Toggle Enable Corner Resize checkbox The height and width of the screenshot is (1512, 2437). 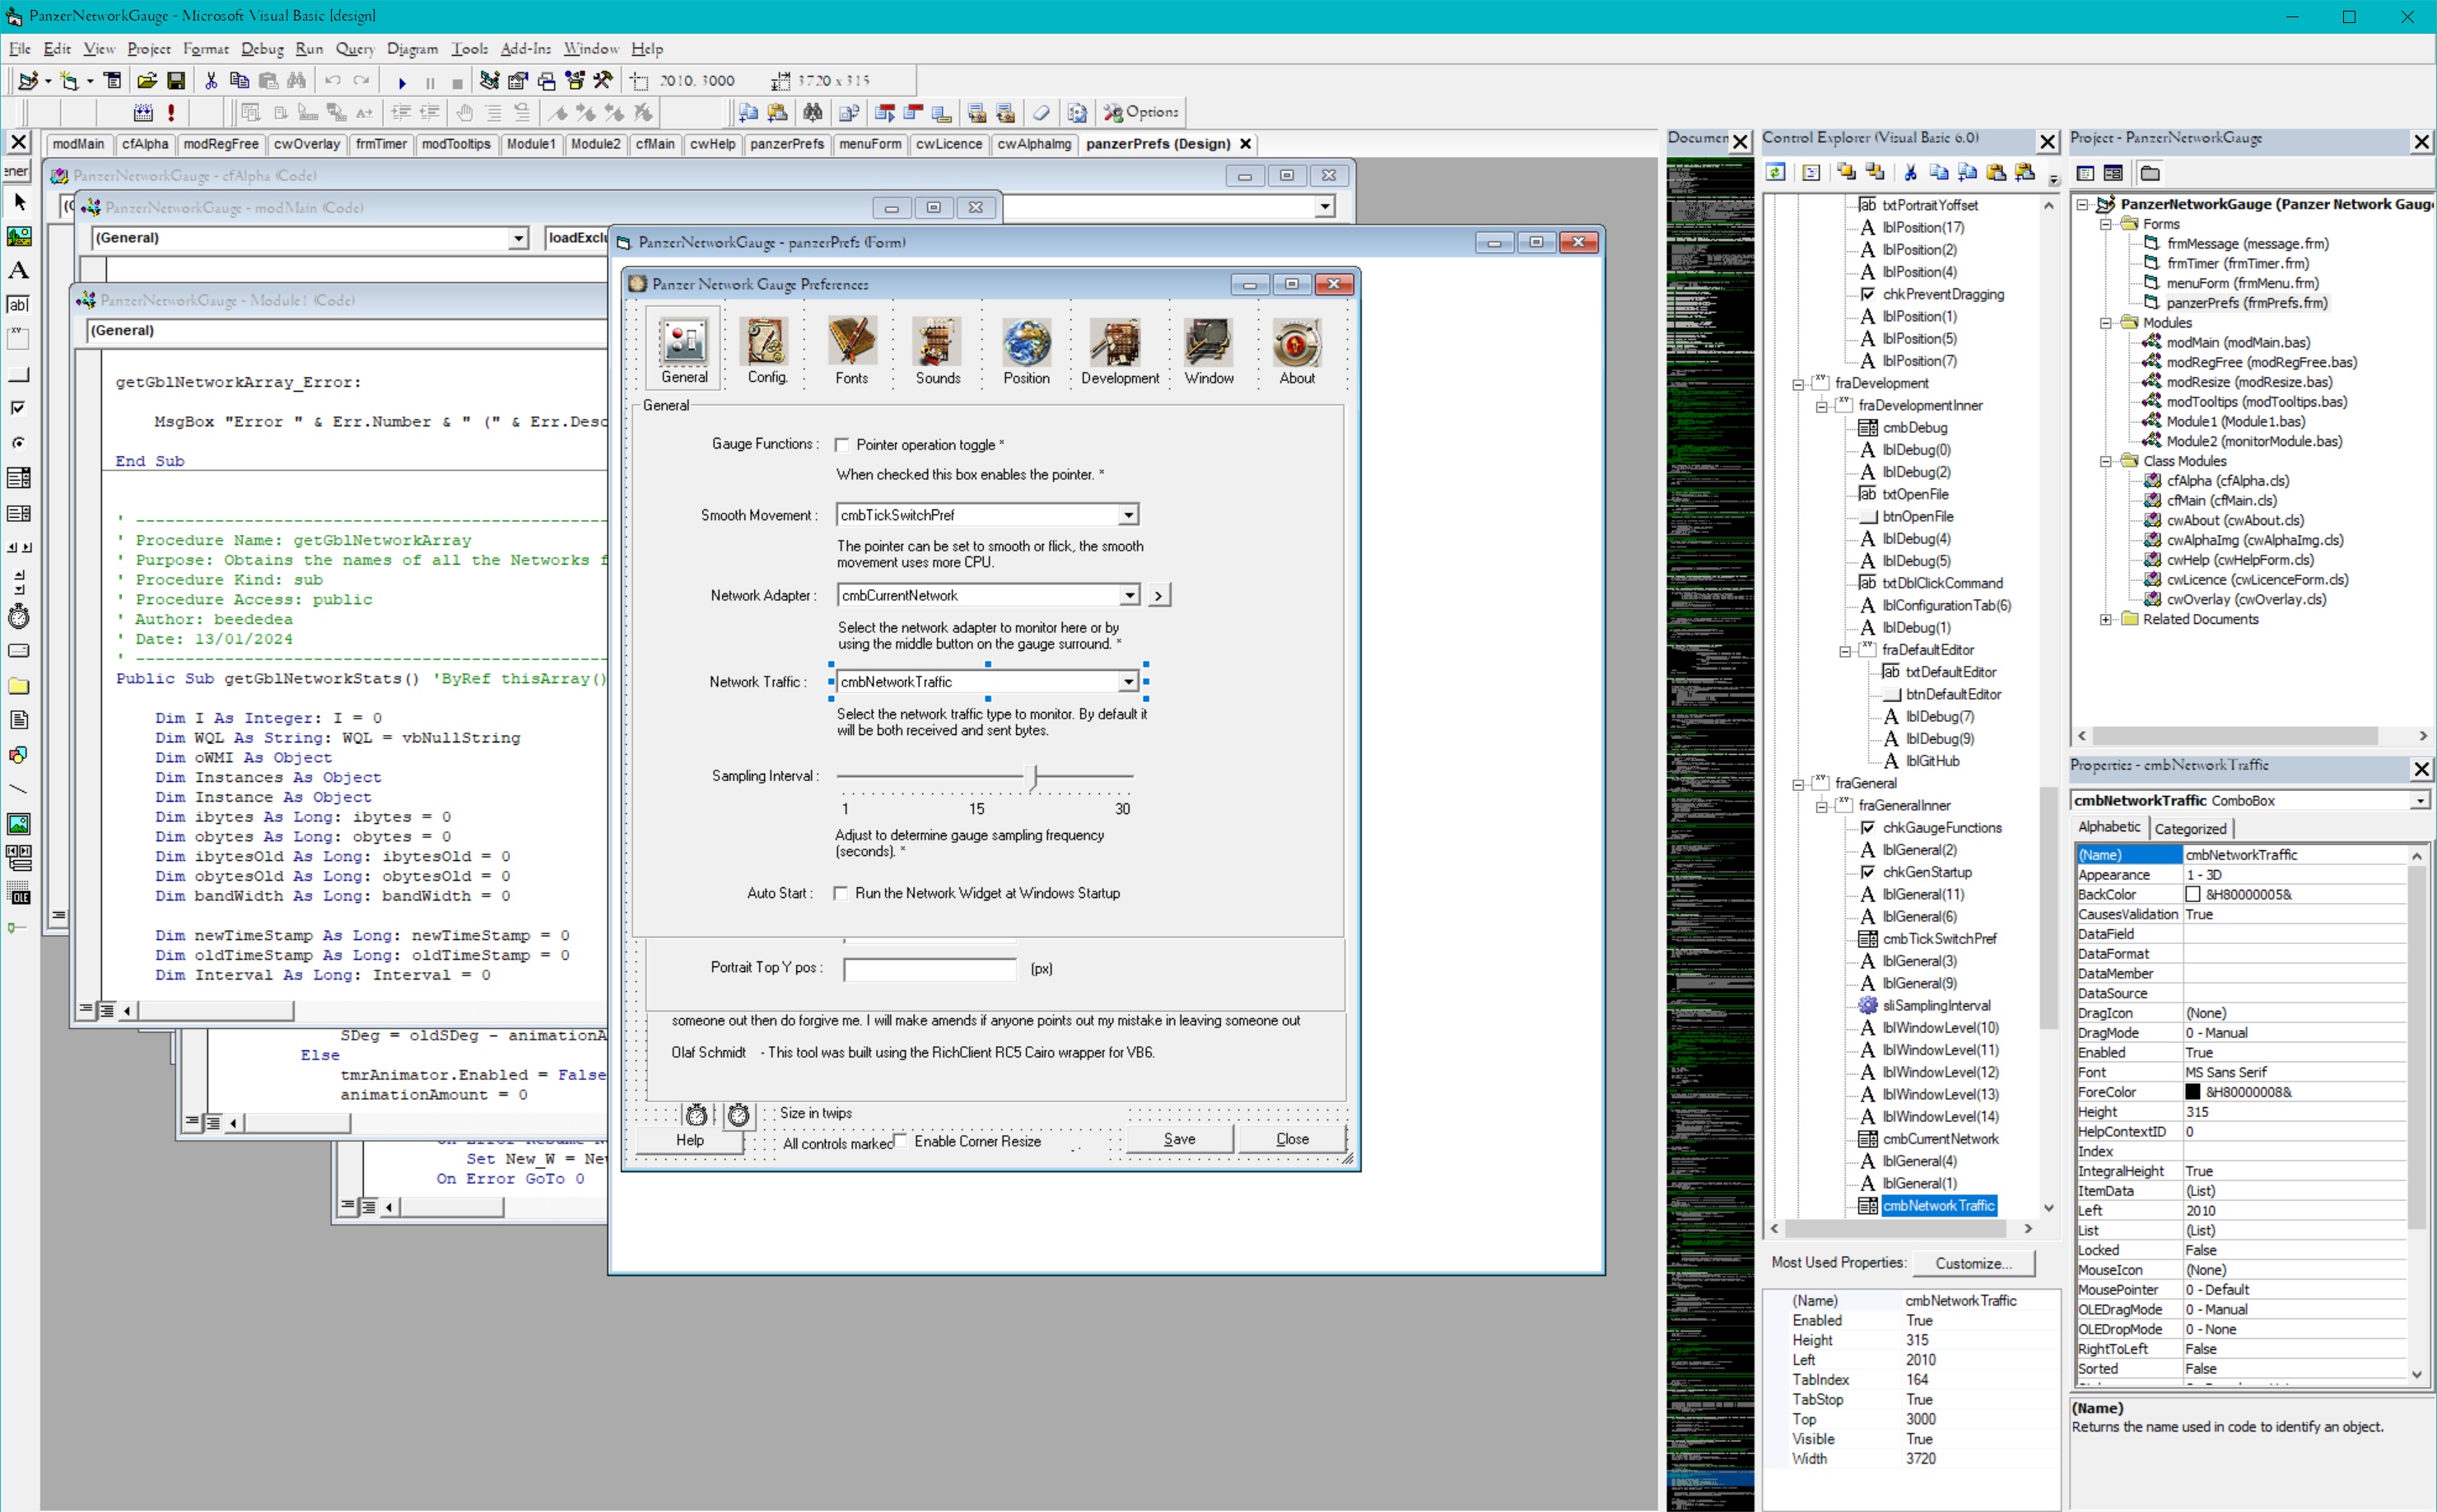[x=901, y=1140]
